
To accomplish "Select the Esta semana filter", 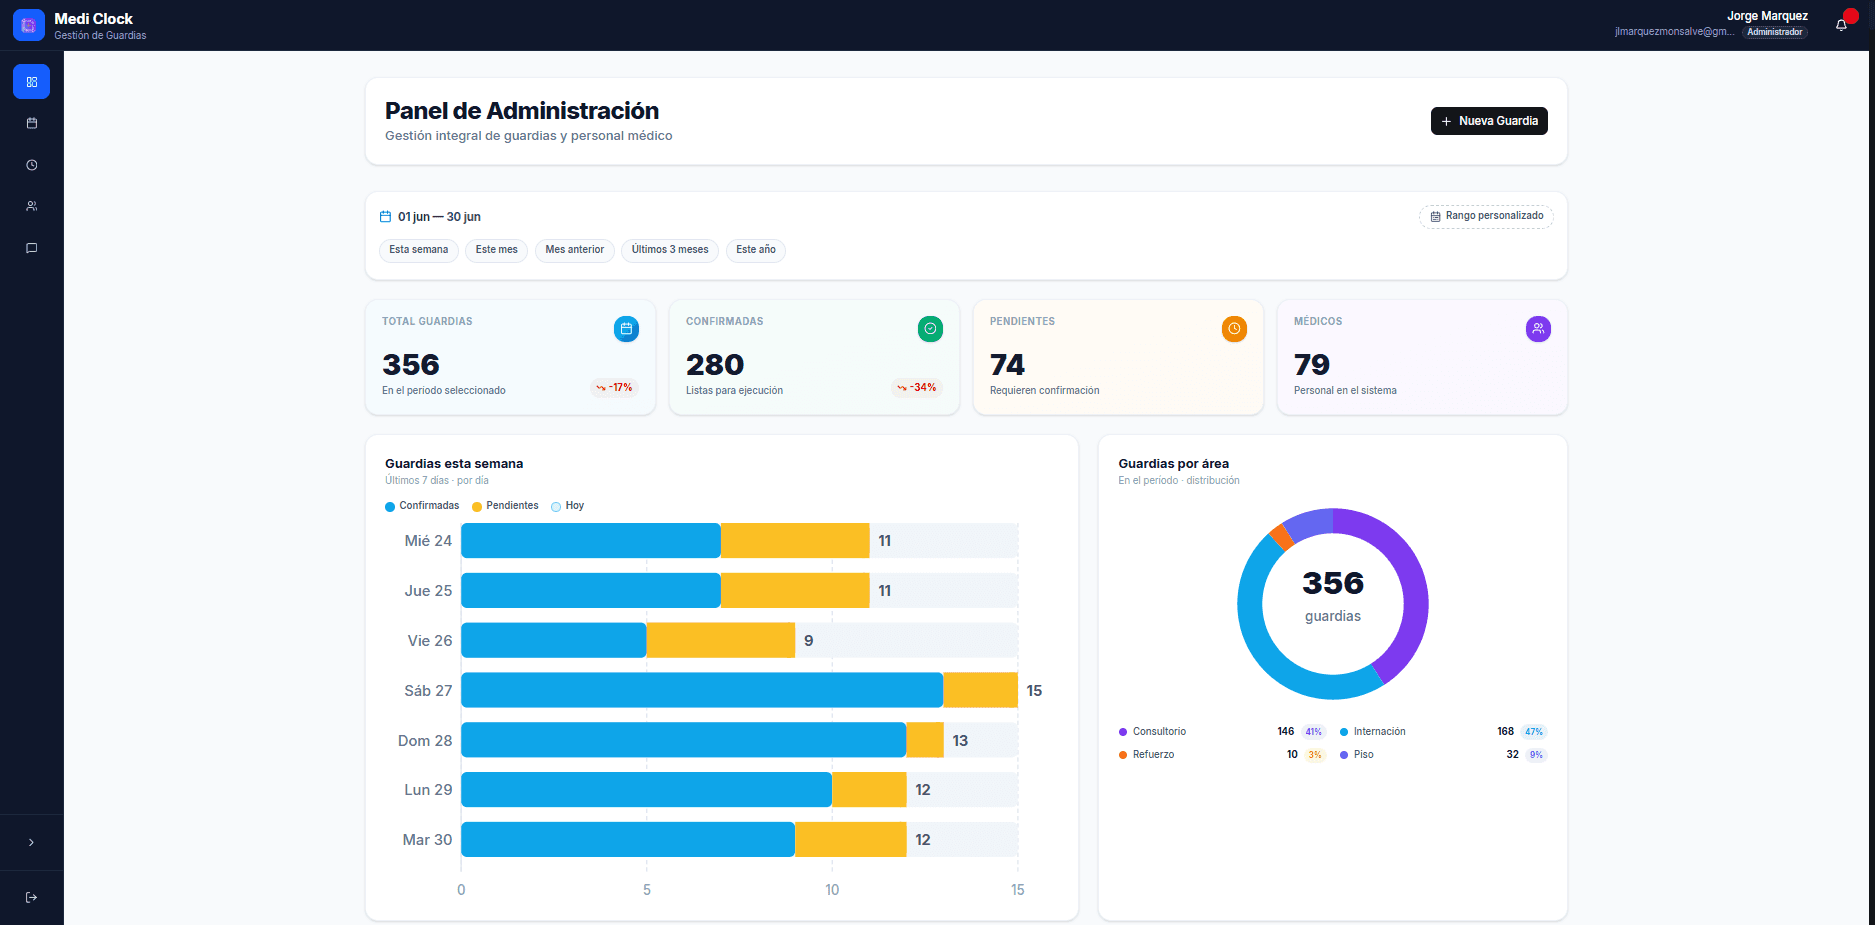I will [x=418, y=250].
